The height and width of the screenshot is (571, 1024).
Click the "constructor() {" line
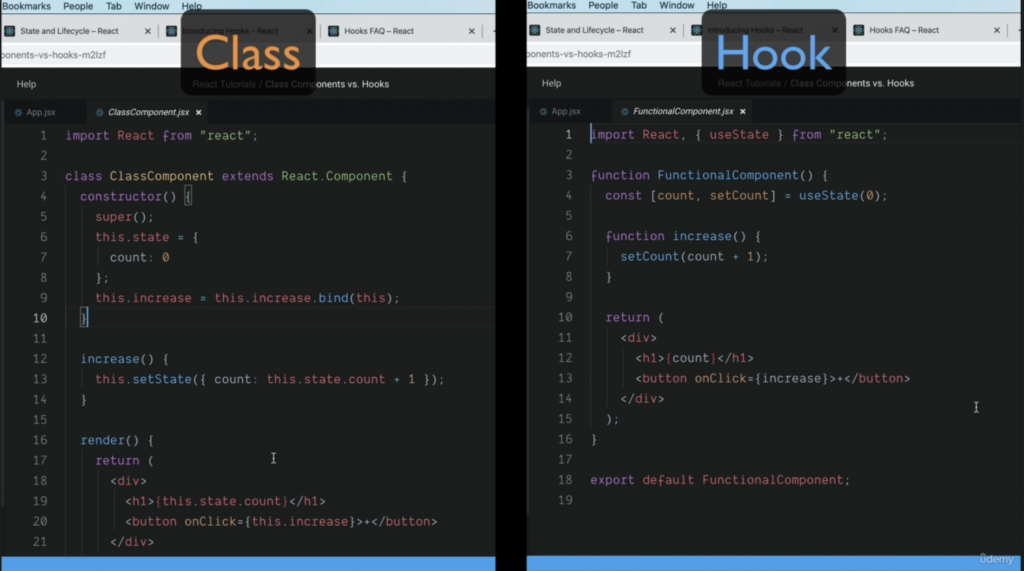[x=136, y=197]
